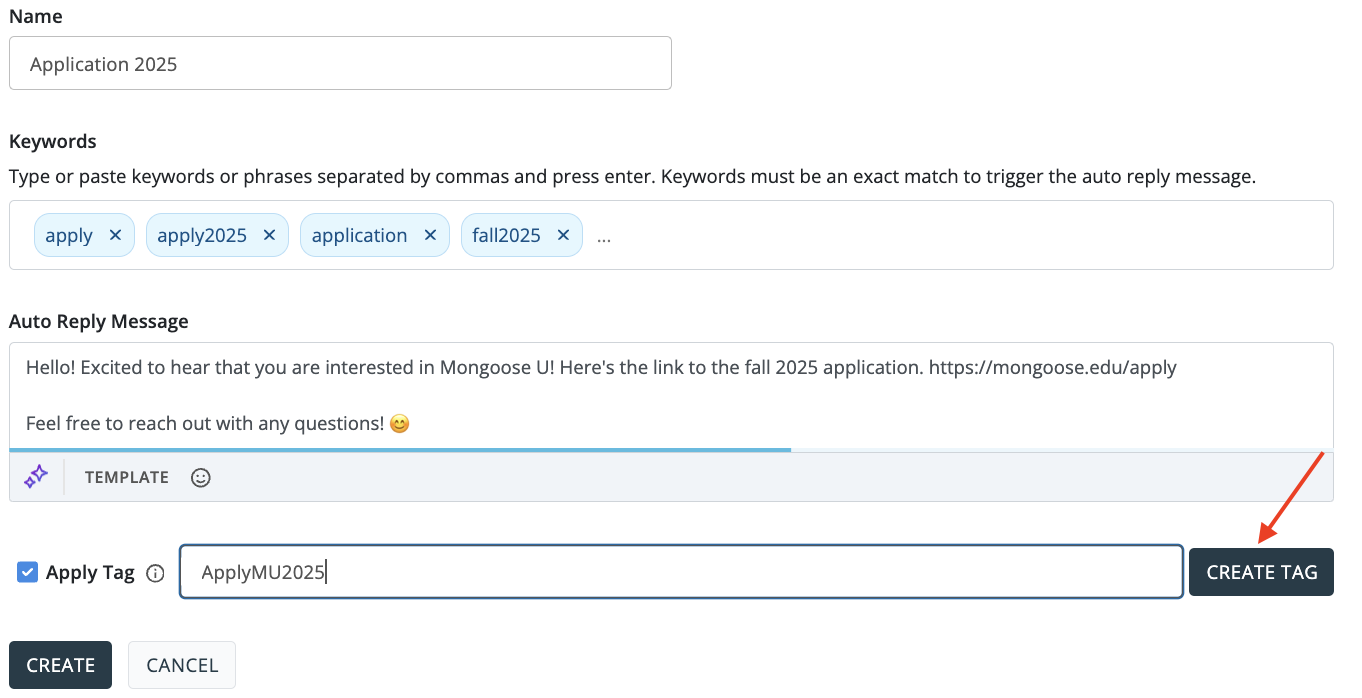Select the 'apply2025' keyword chip label
The width and height of the screenshot is (1362, 698).
202,236
